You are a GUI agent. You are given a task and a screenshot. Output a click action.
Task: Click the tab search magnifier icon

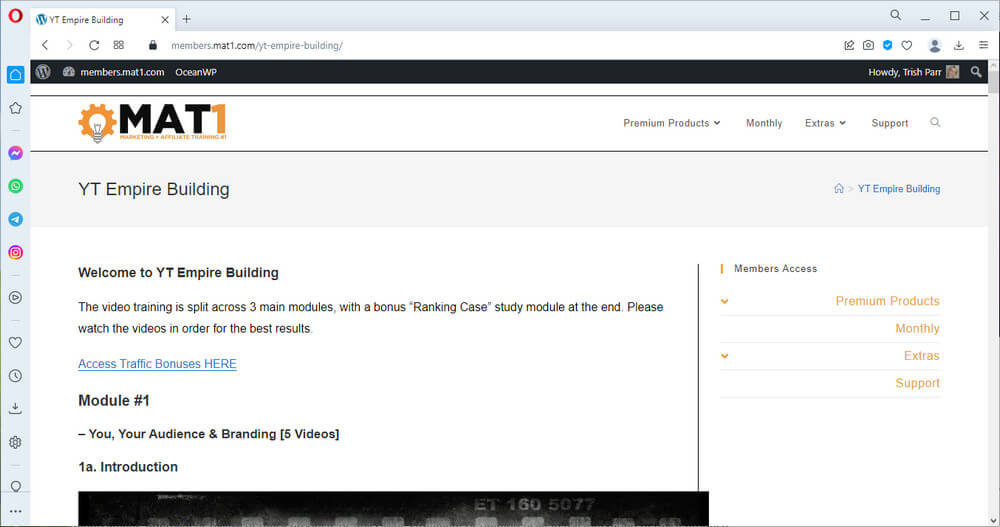[x=895, y=15]
